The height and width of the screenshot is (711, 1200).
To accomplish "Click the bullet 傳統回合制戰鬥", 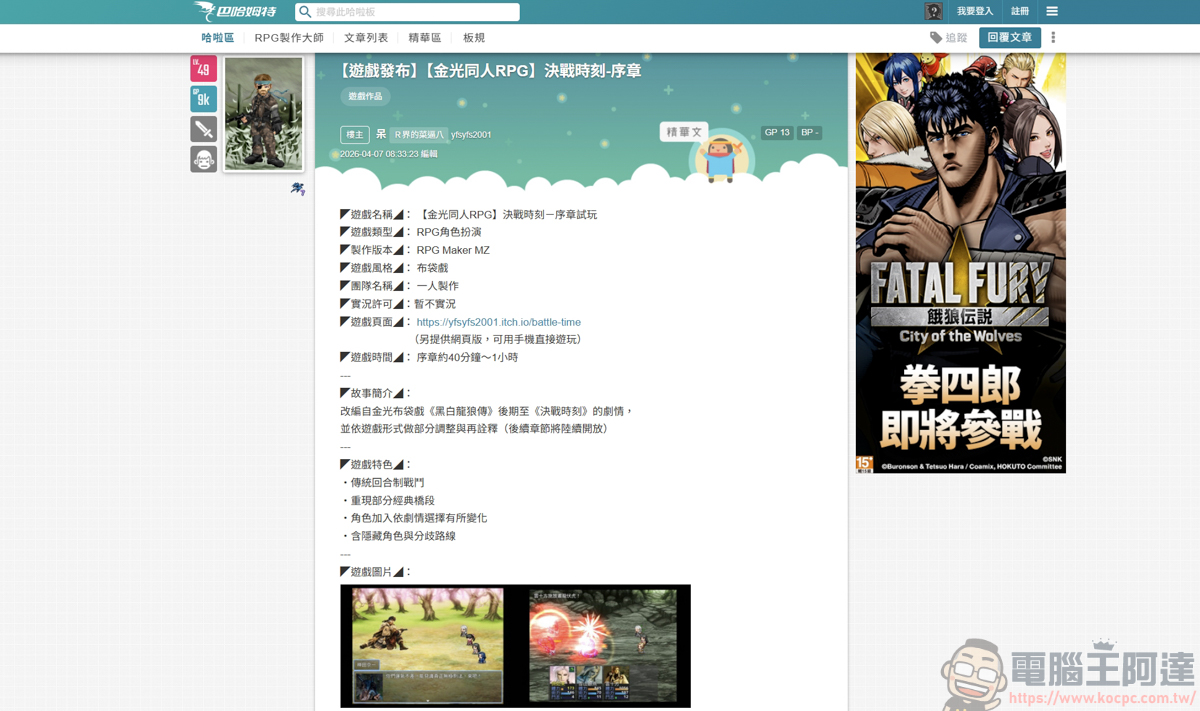I will click(x=382, y=482).
